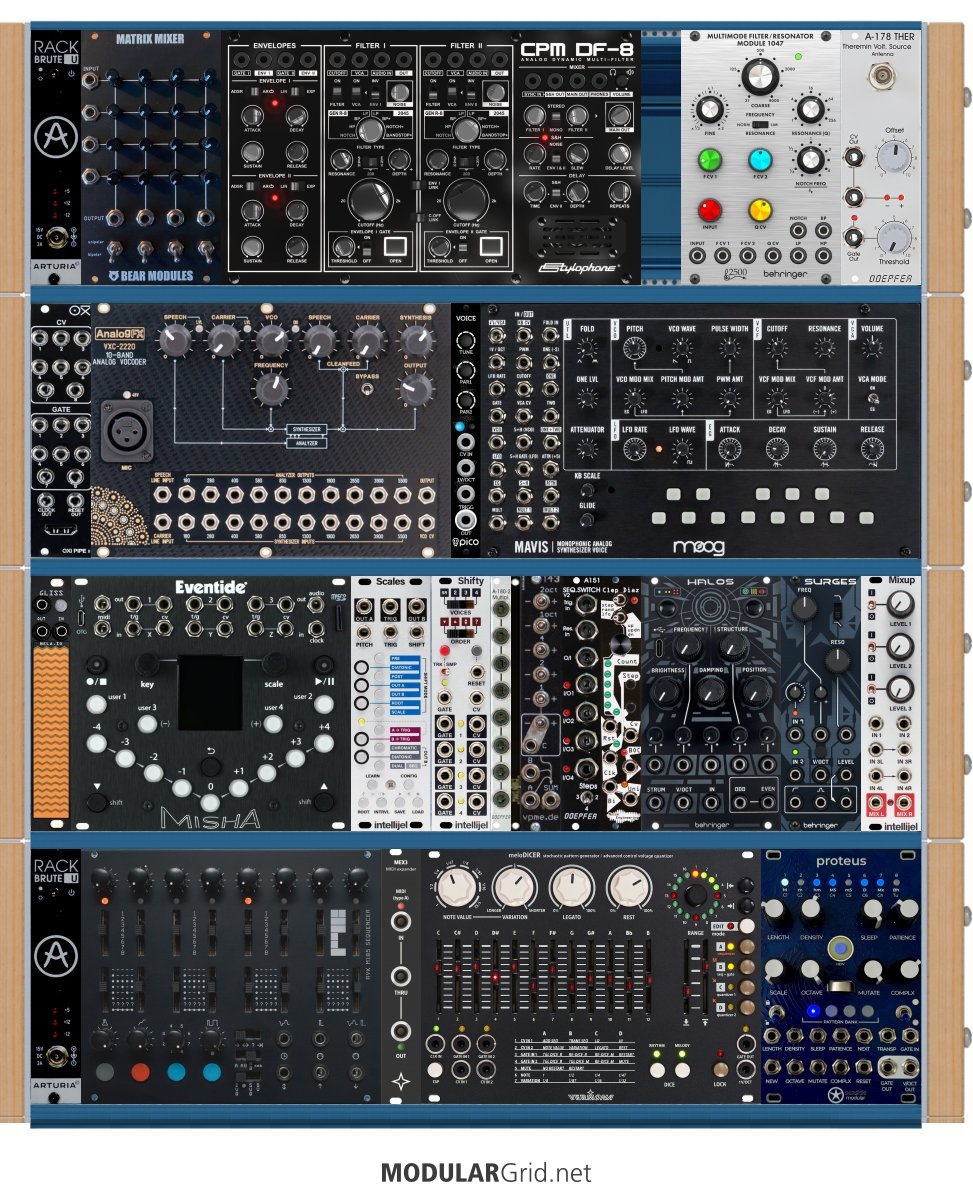
Task: Click the Misha undo arrow button
Action: click(210, 767)
